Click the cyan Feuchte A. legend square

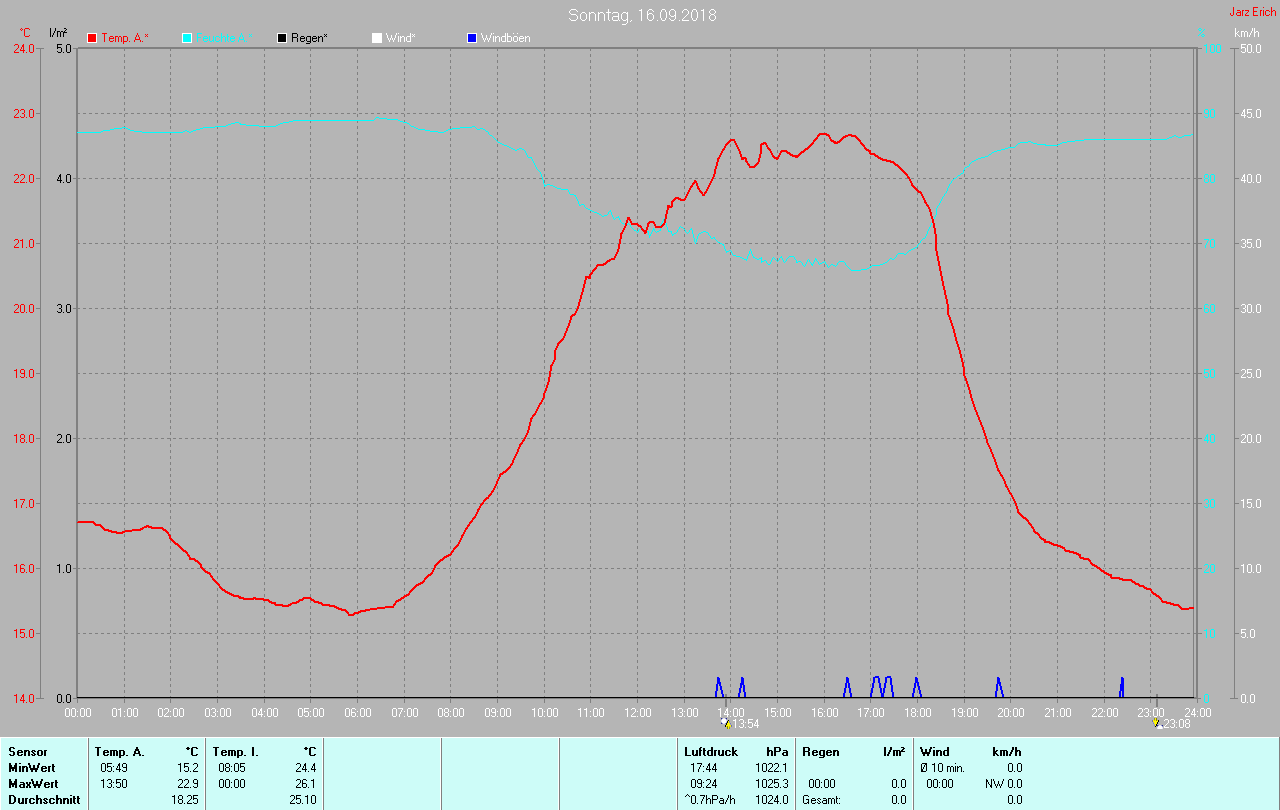(187, 38)
